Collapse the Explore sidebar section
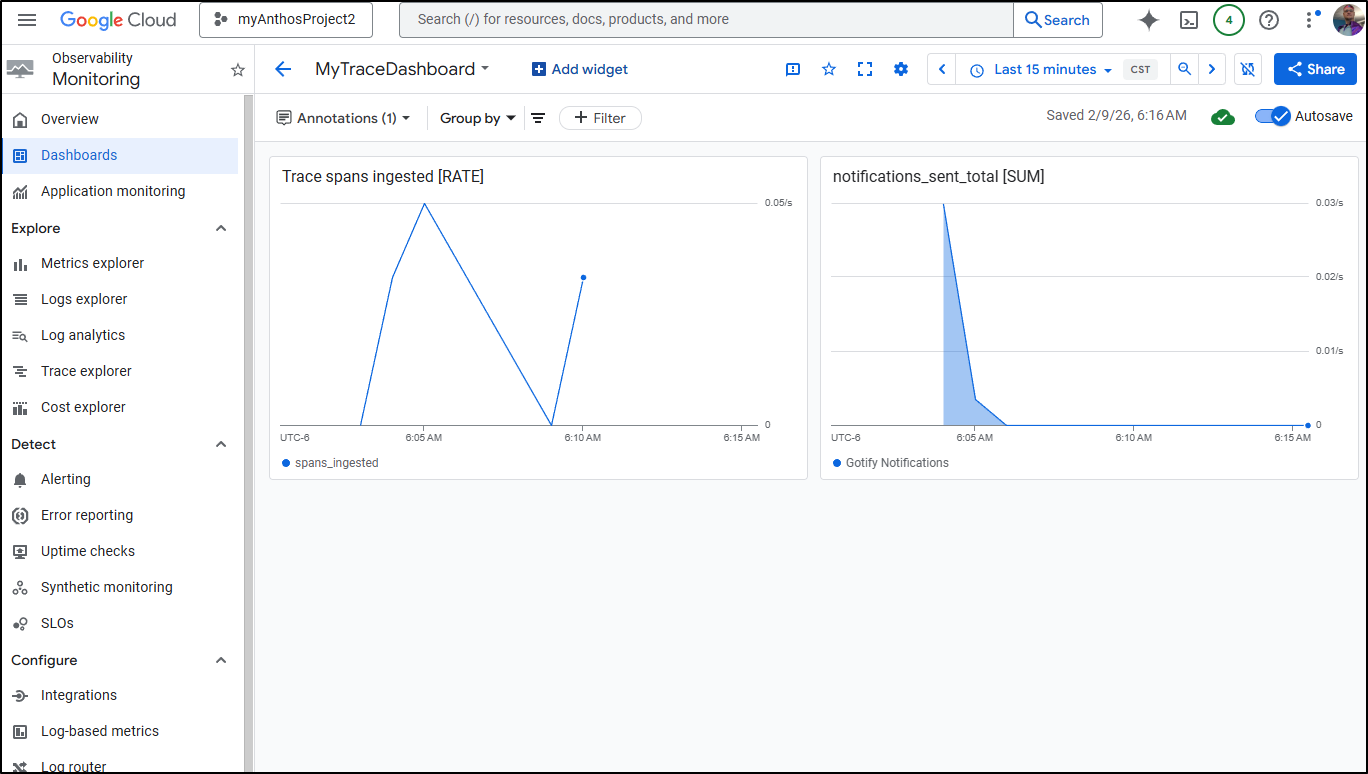This screenshot has height=774, width=1368. point(221,228)
